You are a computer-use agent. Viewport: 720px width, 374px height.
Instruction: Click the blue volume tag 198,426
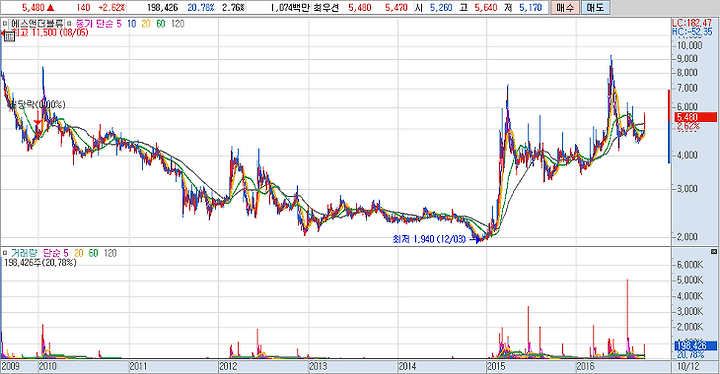click(x=695, y=345)
